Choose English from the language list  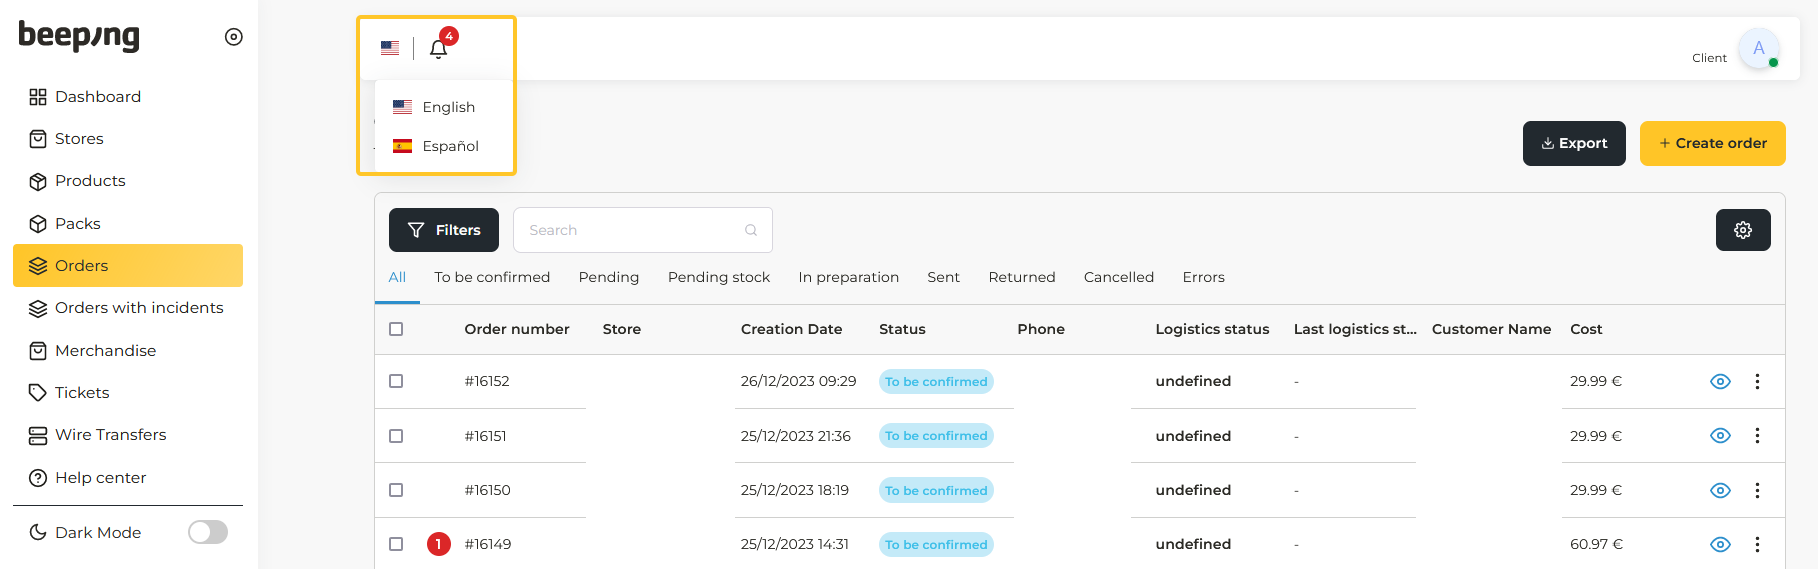435,107
